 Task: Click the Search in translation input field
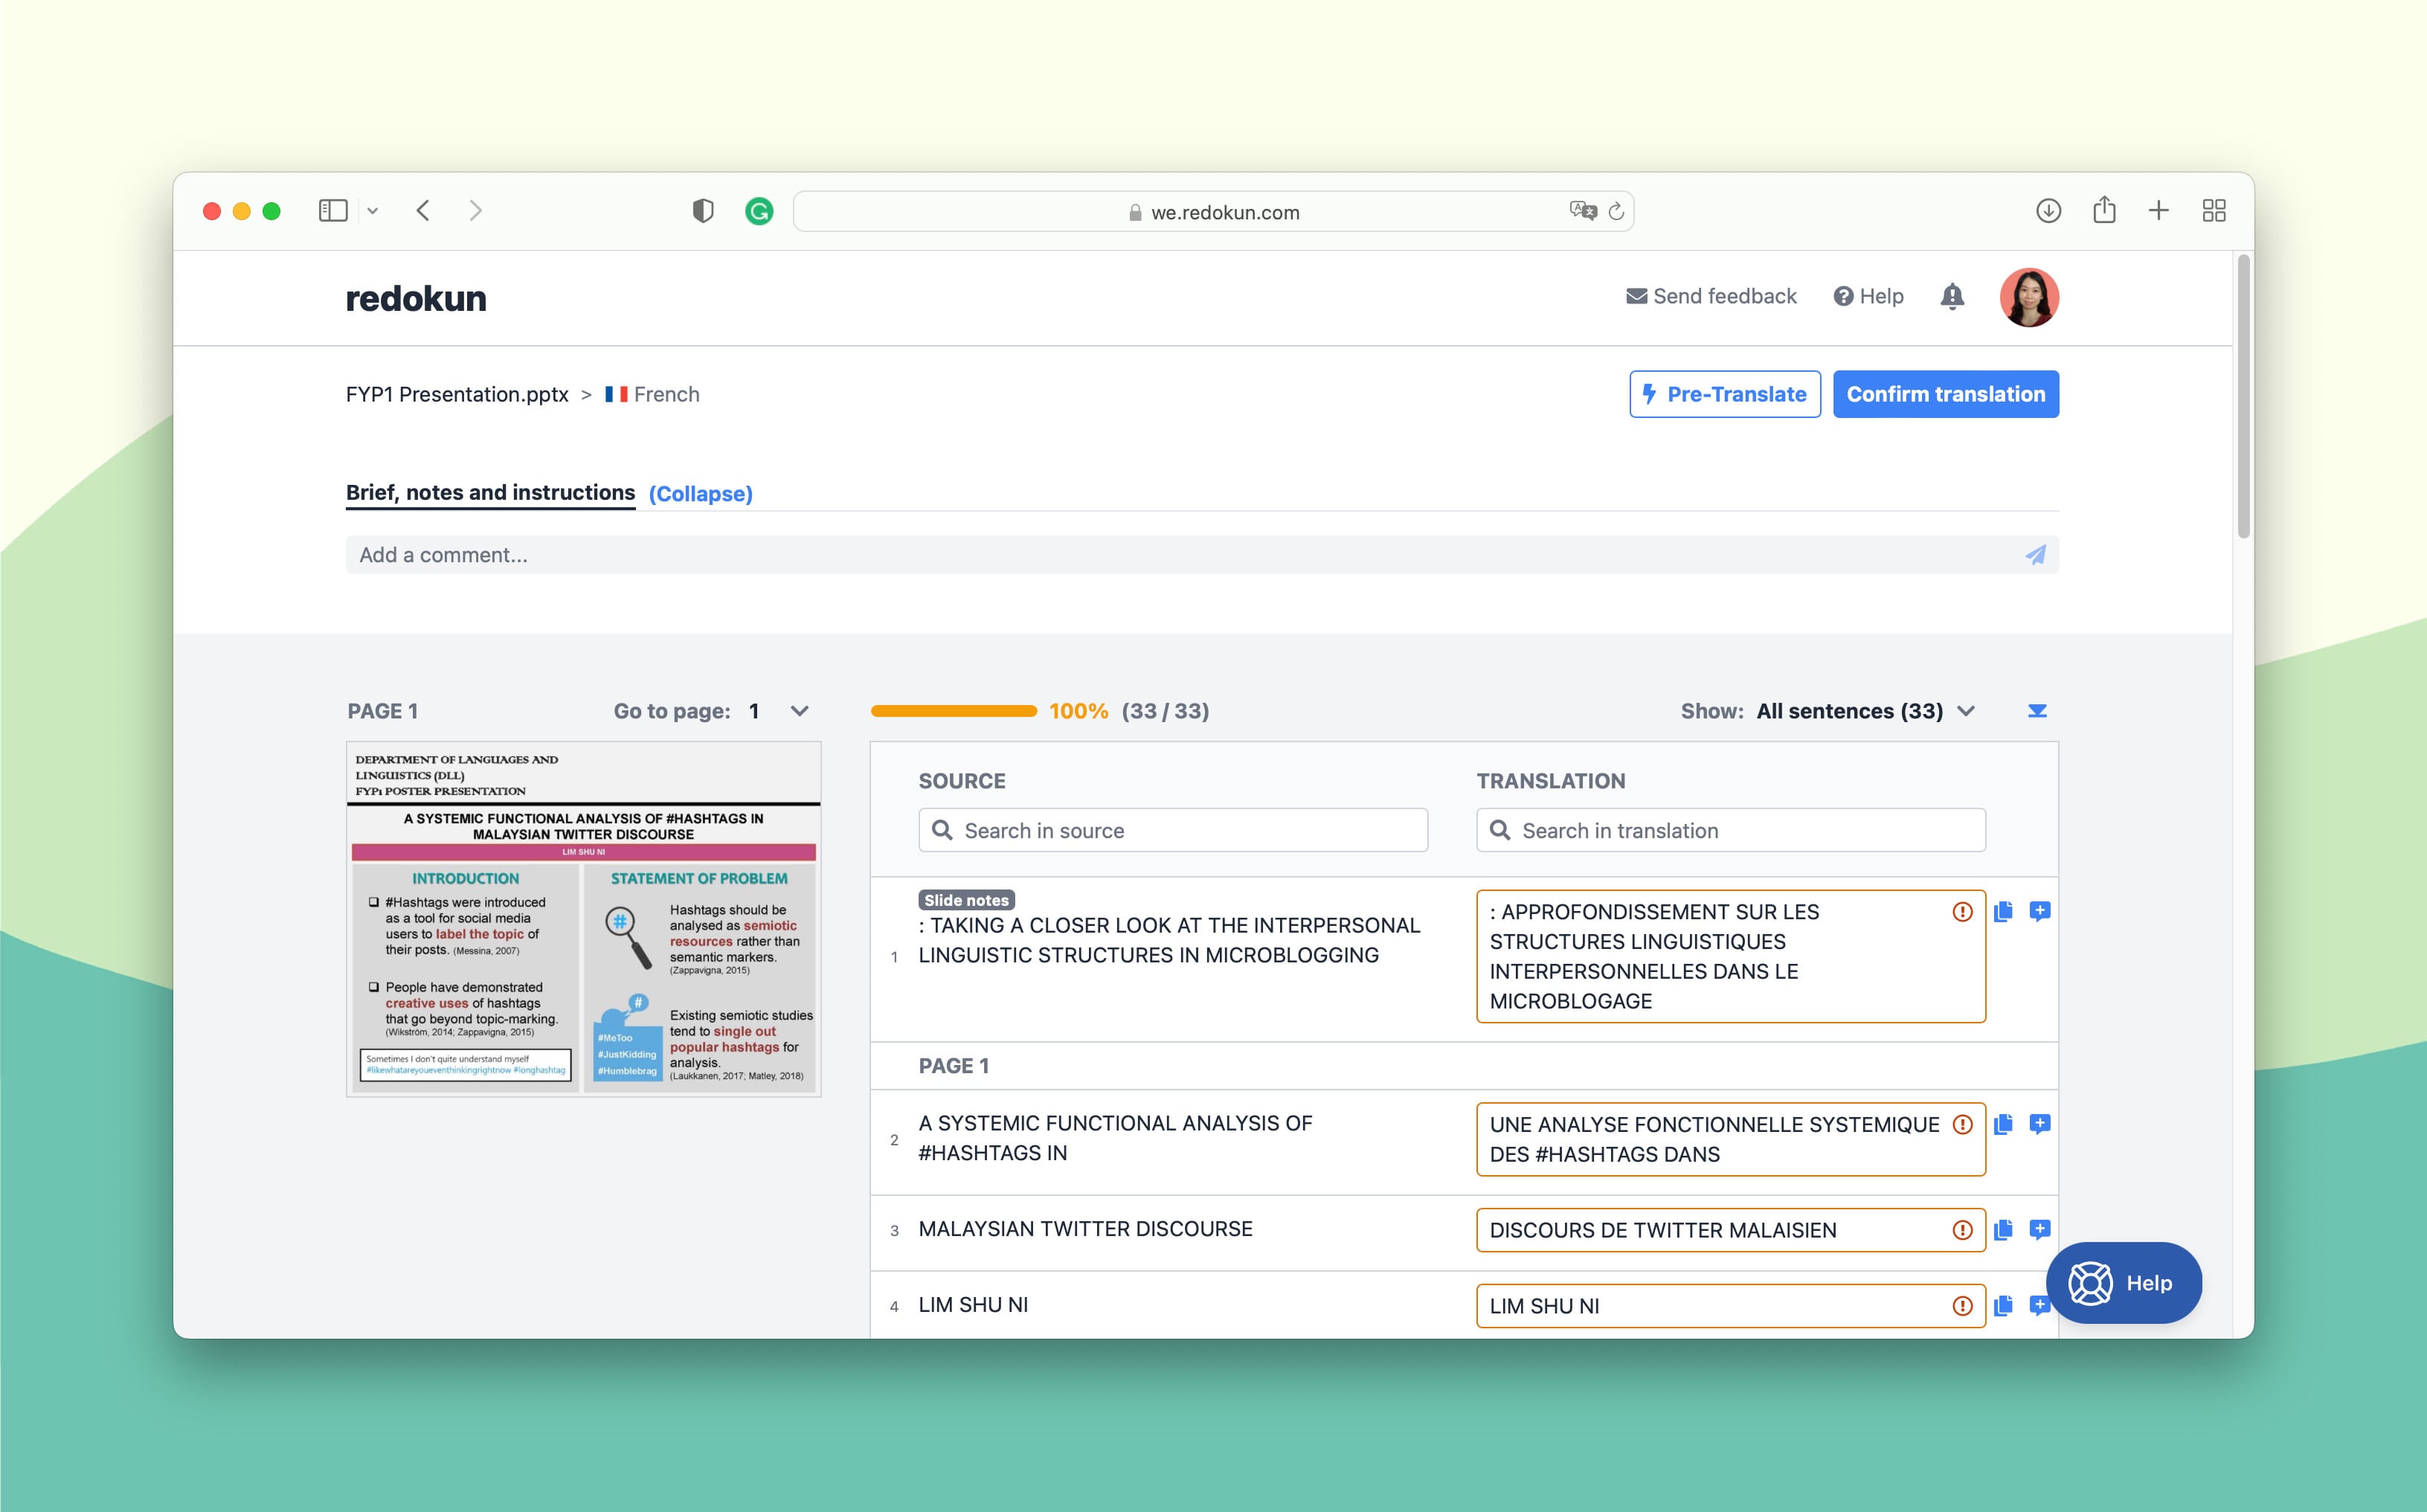coord(1730,831)
